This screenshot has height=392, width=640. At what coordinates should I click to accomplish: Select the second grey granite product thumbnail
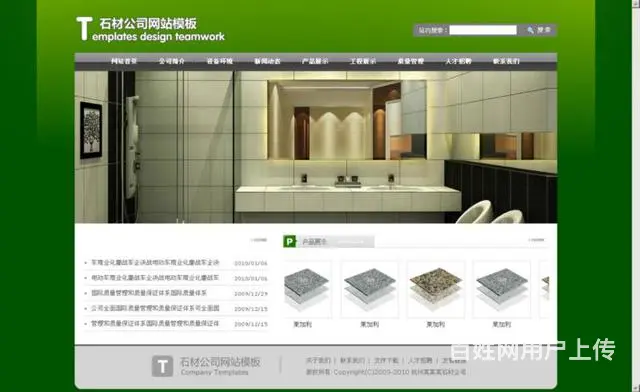coord(370,289)
